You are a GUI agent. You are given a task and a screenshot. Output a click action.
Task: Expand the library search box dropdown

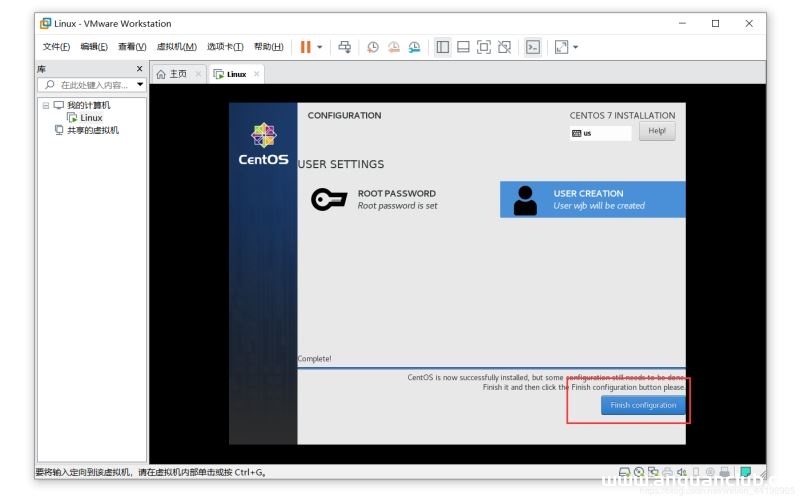point(140,85)
